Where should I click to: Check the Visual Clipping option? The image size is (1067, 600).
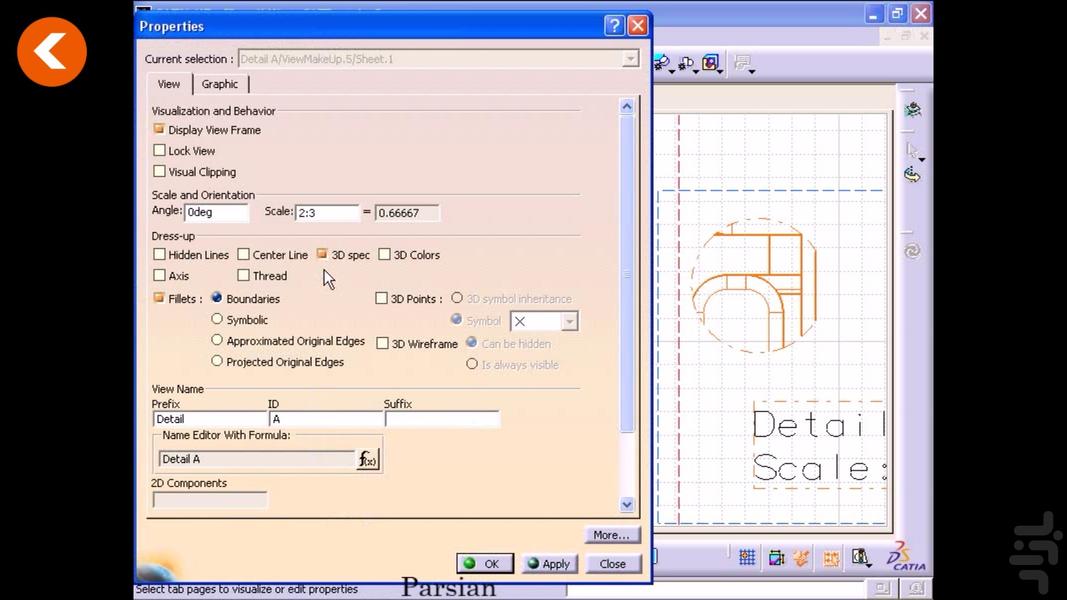click(160, 171)
